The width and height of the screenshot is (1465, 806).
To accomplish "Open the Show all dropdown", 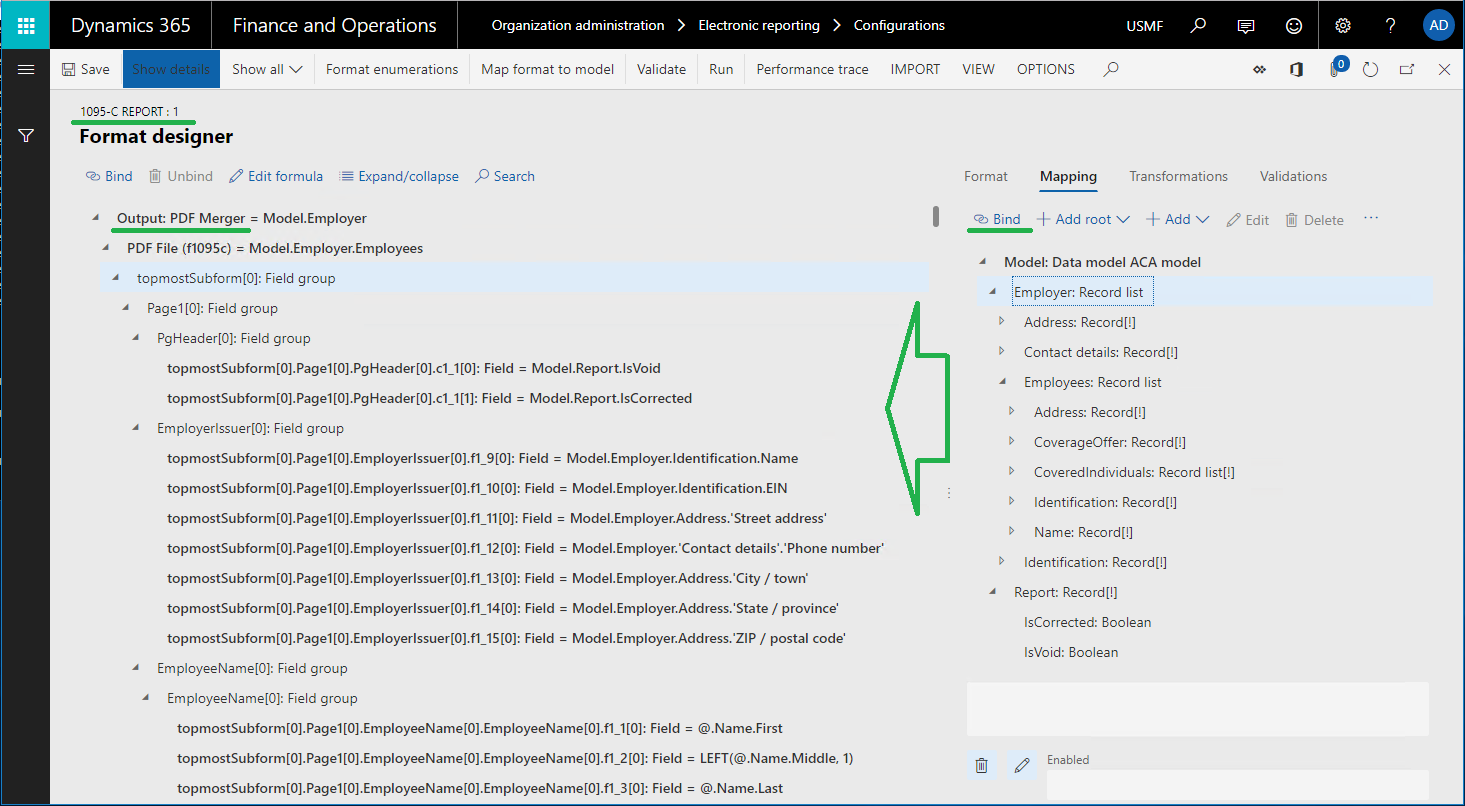I will 267,69.
